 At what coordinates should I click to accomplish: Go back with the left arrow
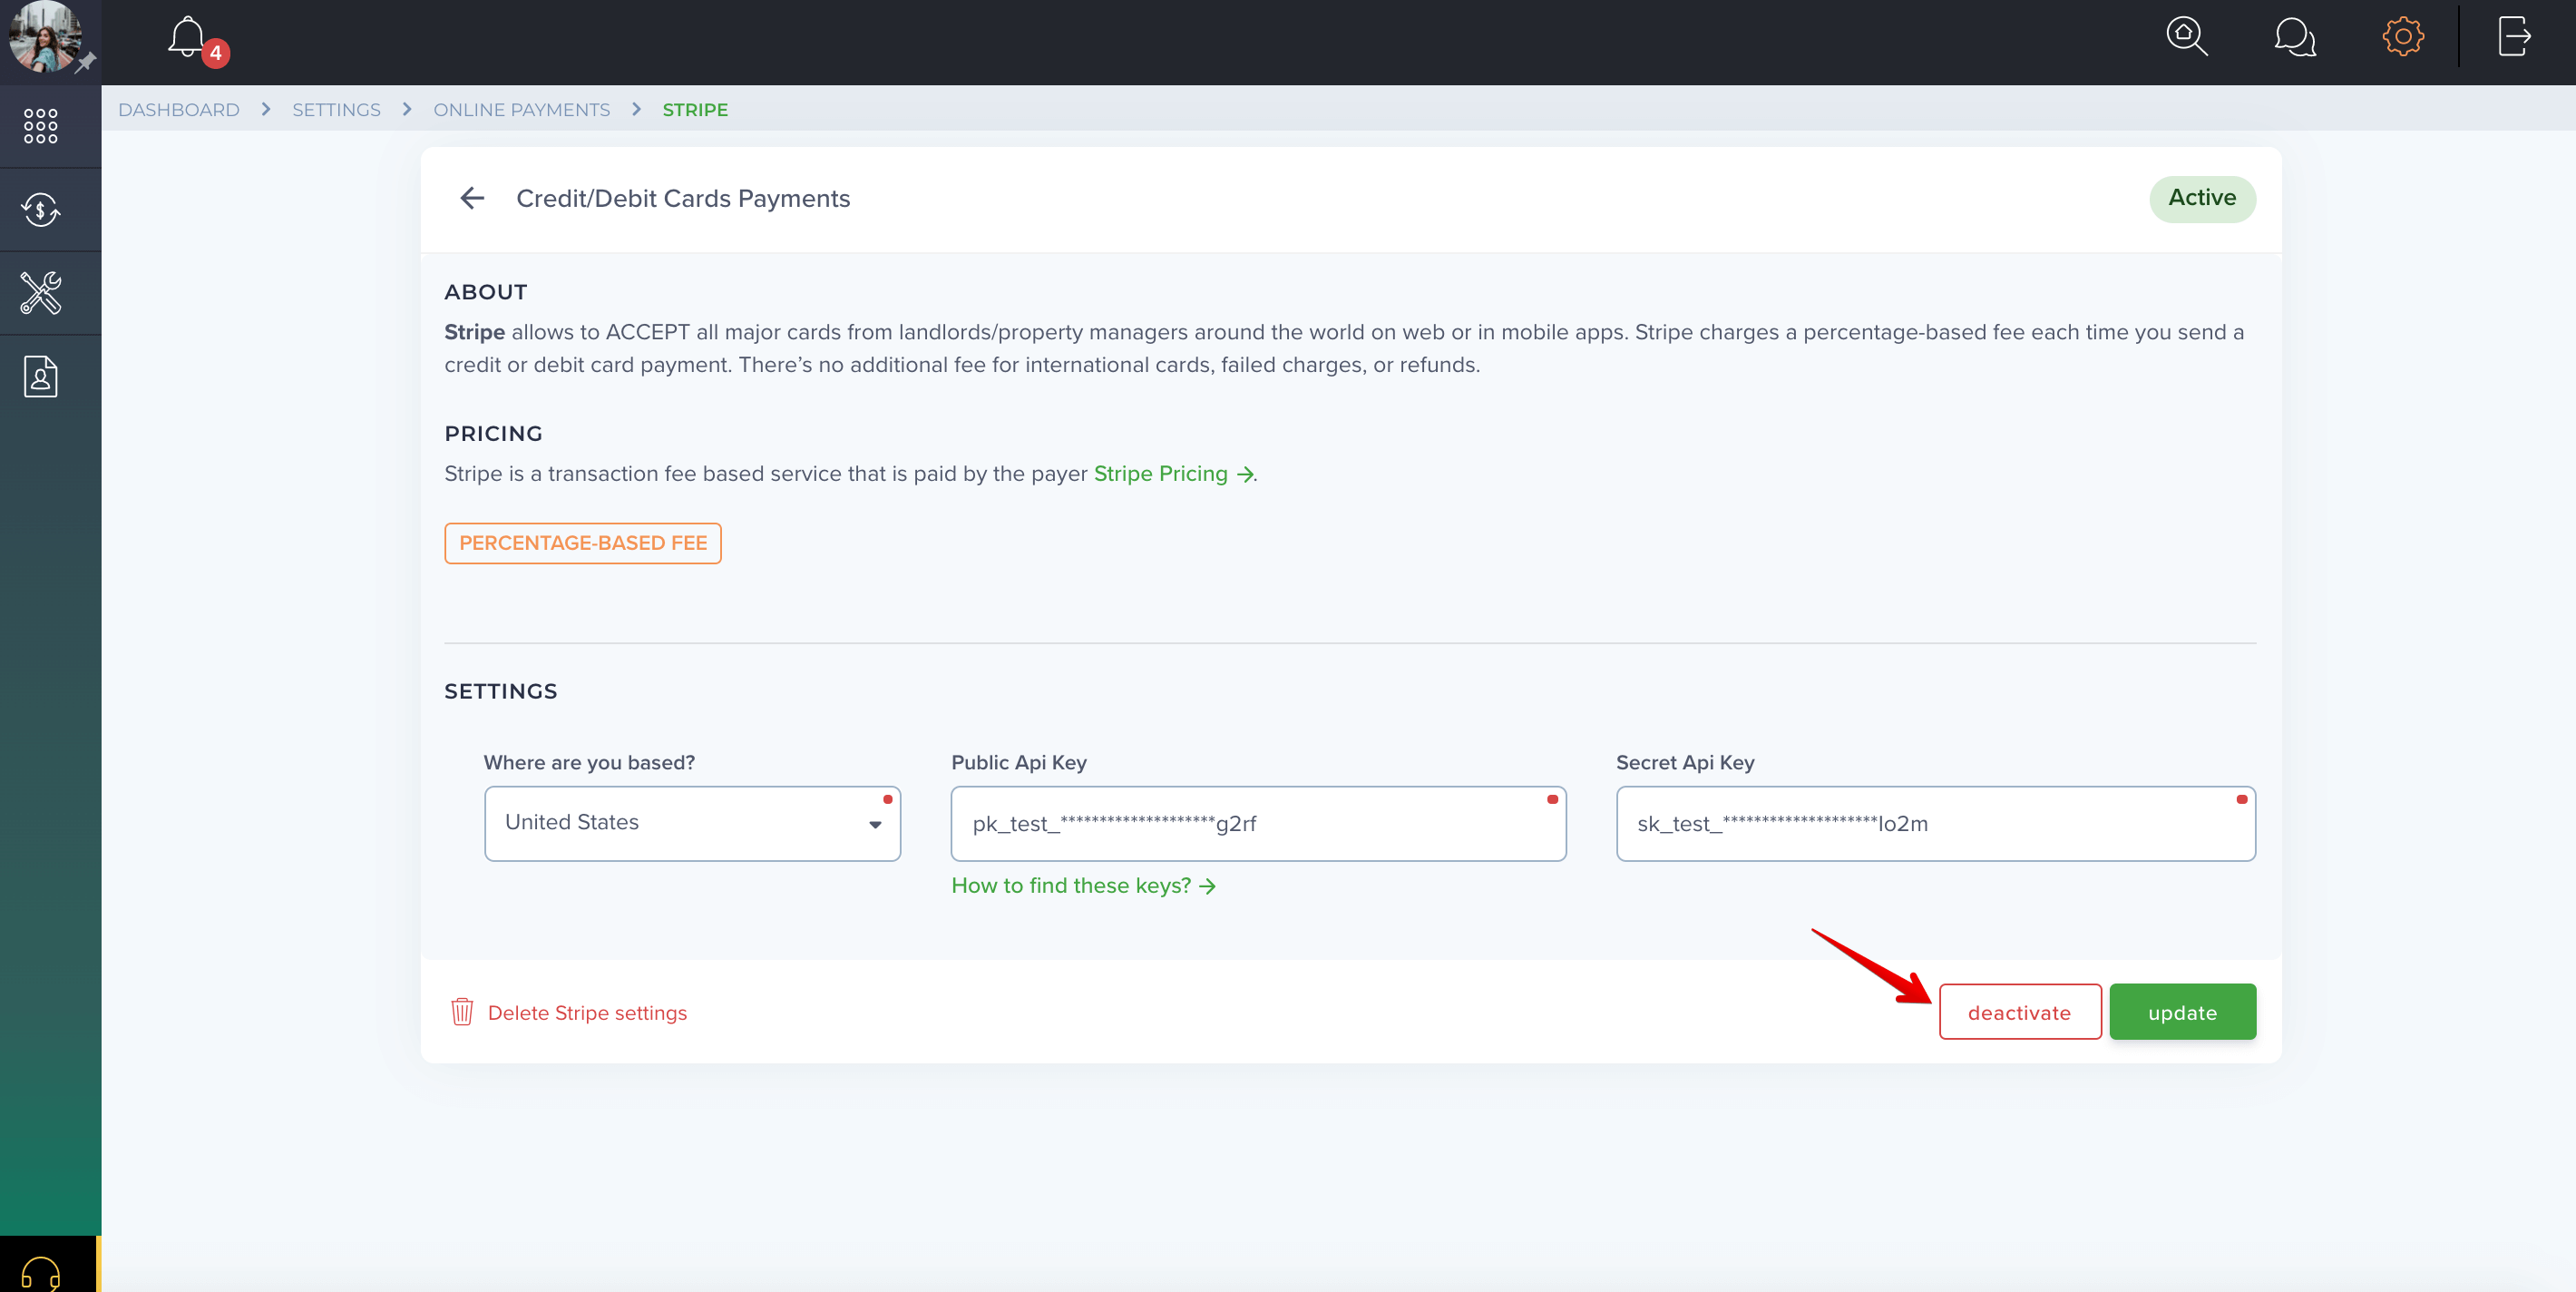472,198
